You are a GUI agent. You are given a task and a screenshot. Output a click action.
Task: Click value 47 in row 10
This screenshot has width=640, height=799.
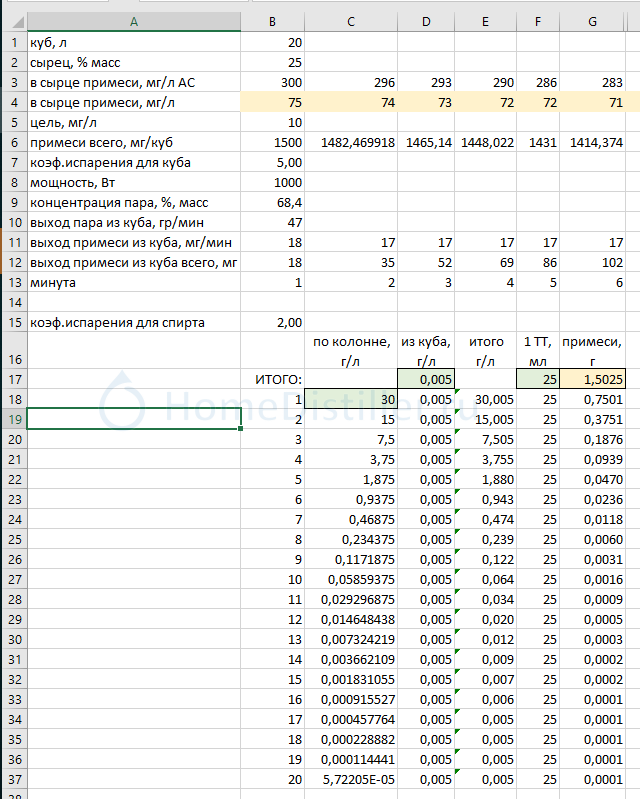click(x=273, y=222)
